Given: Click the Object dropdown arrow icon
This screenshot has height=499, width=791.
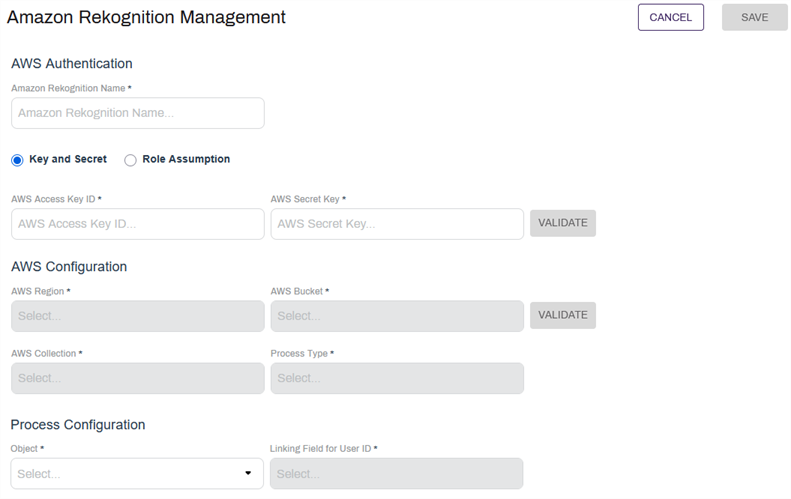Looking at the screenshot, I should 248,473.
